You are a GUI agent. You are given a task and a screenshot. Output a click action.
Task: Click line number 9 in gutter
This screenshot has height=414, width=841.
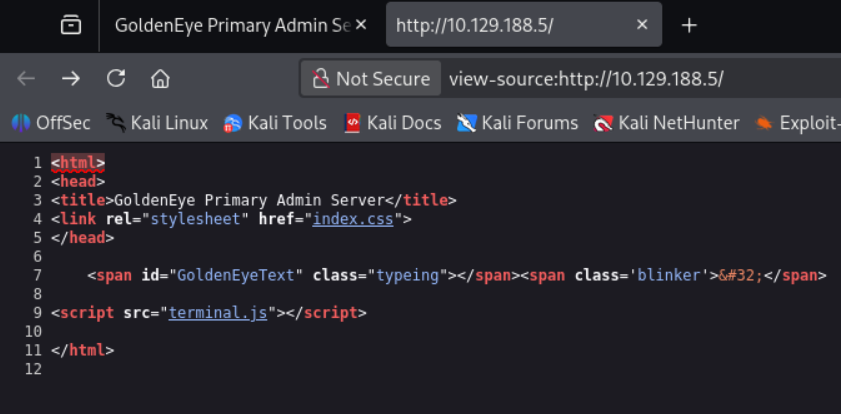click(x=37, y=313)
